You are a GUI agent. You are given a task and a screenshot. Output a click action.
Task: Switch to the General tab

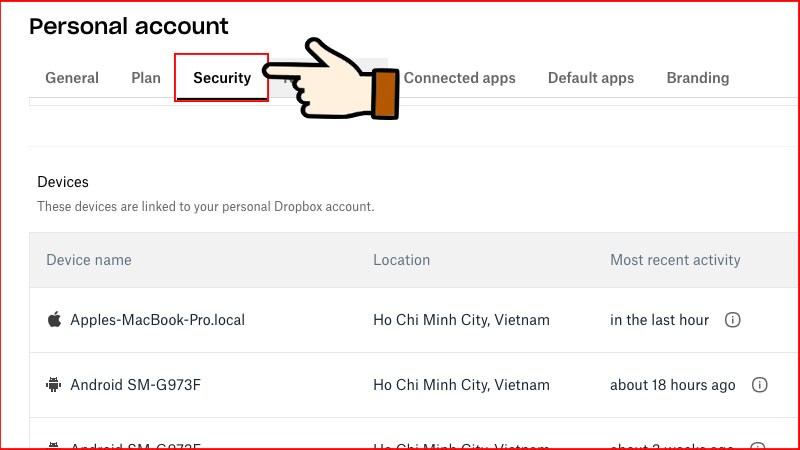coord(72,78)
